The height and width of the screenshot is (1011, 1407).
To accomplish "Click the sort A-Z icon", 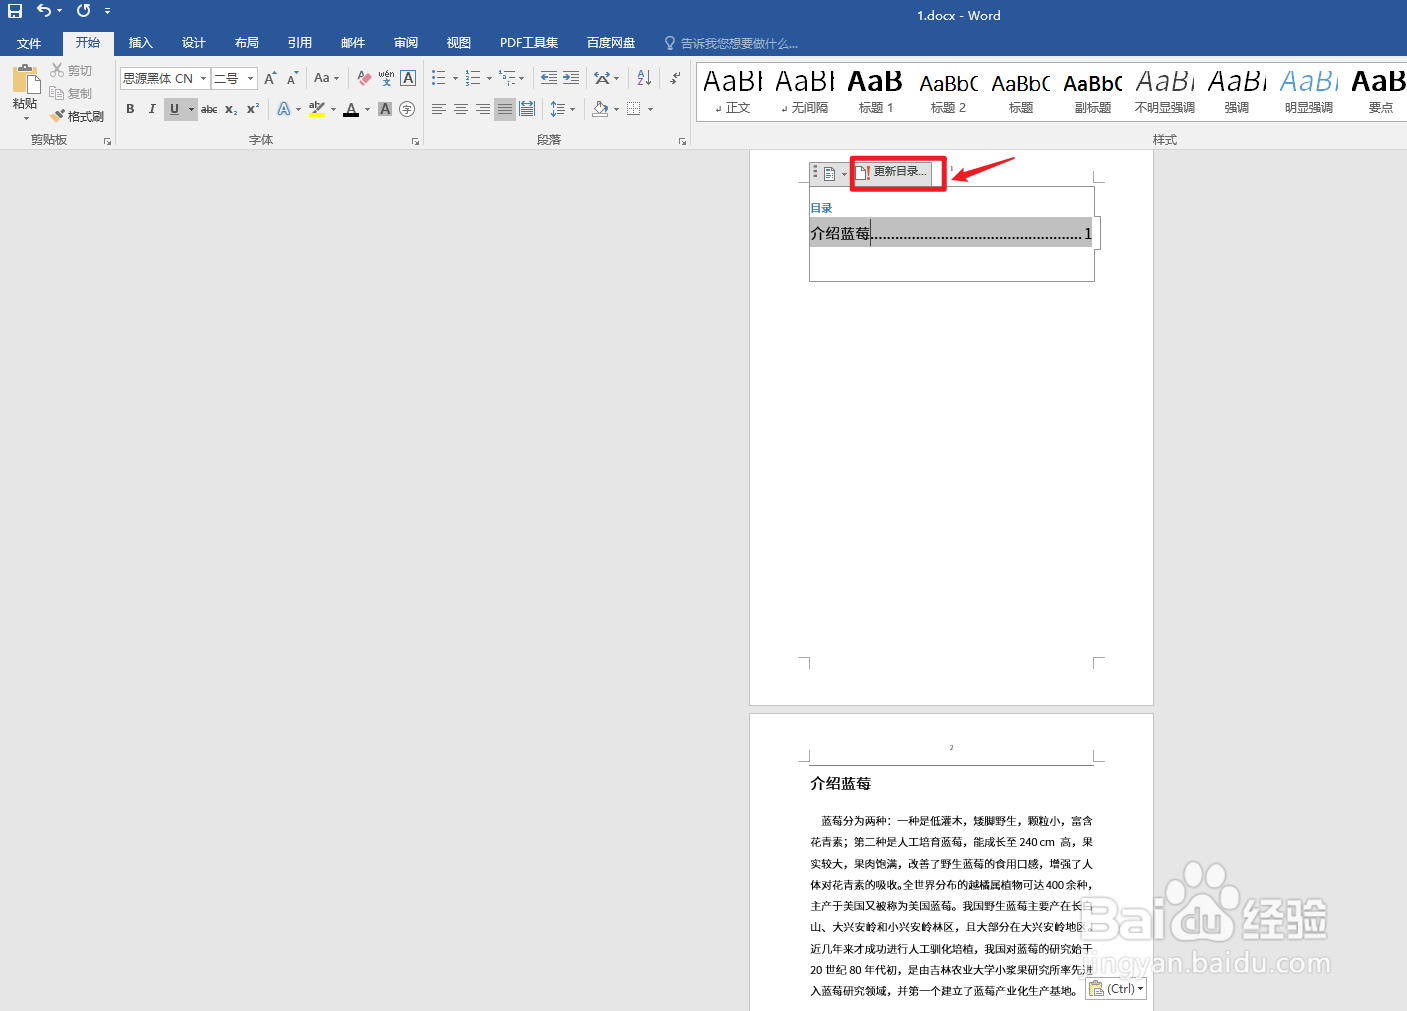I will pos(644,78).
